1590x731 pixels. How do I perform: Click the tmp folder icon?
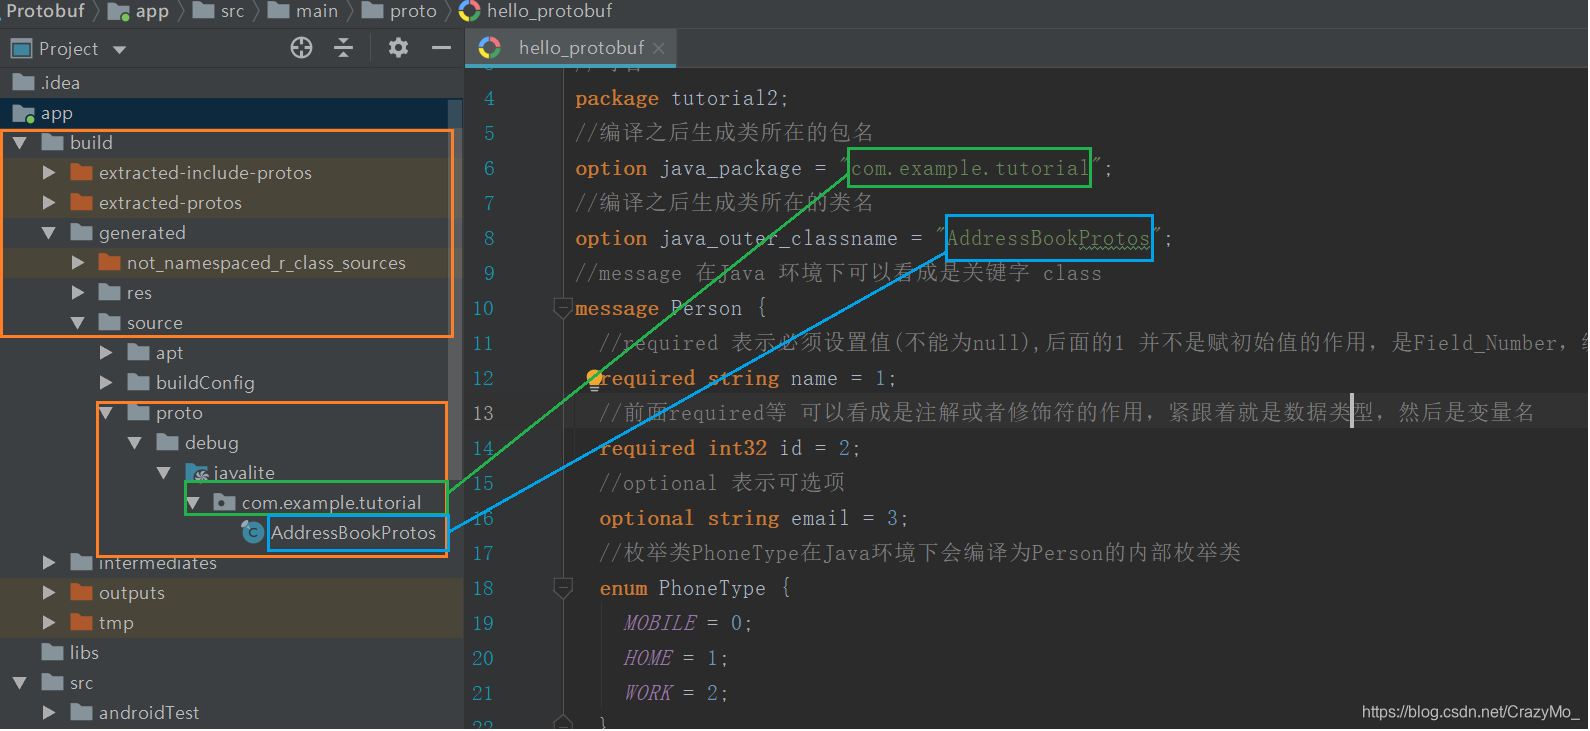[82, 622]
